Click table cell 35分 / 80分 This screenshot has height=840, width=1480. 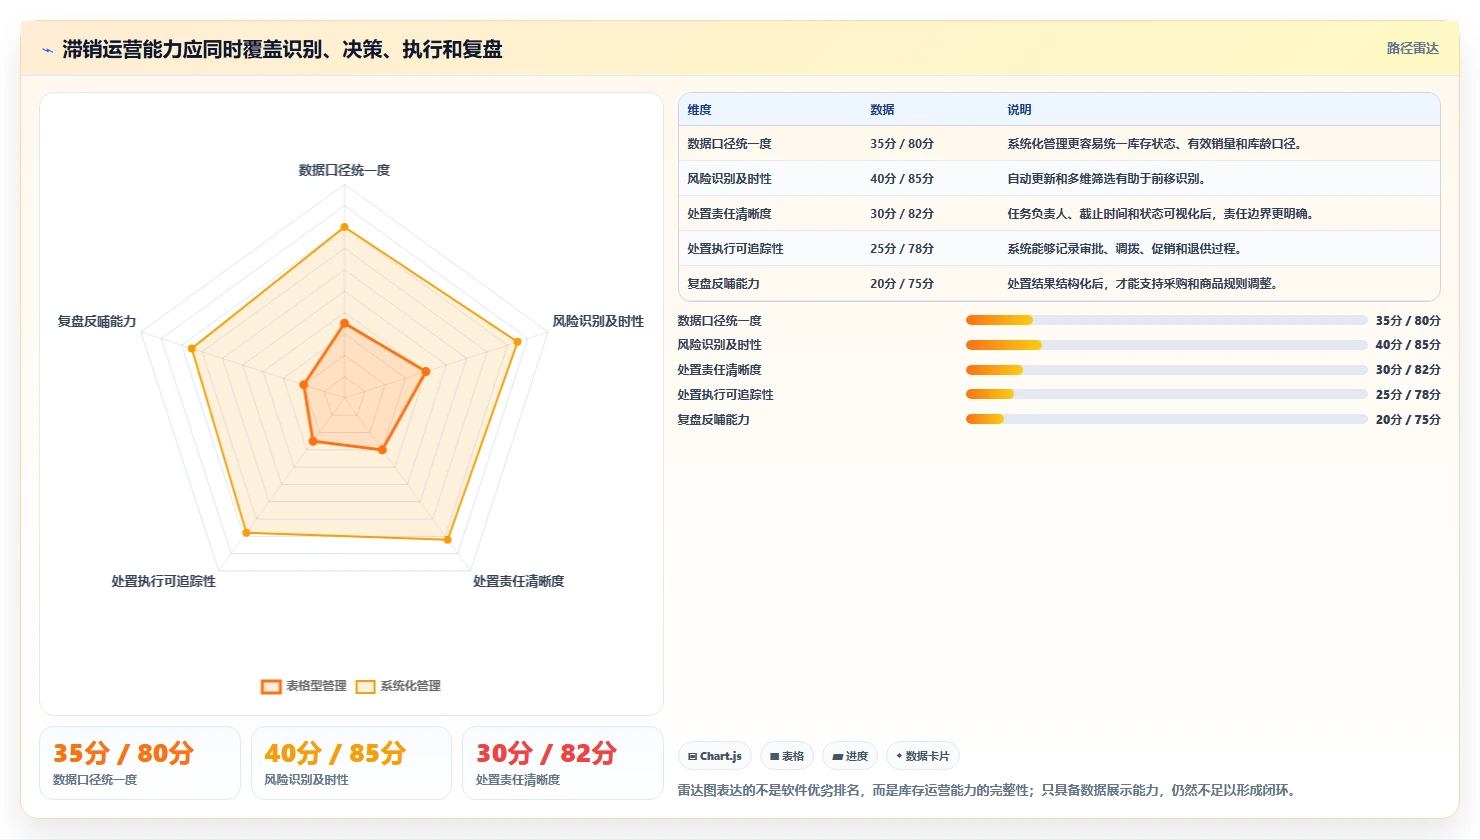coord(902,144)
